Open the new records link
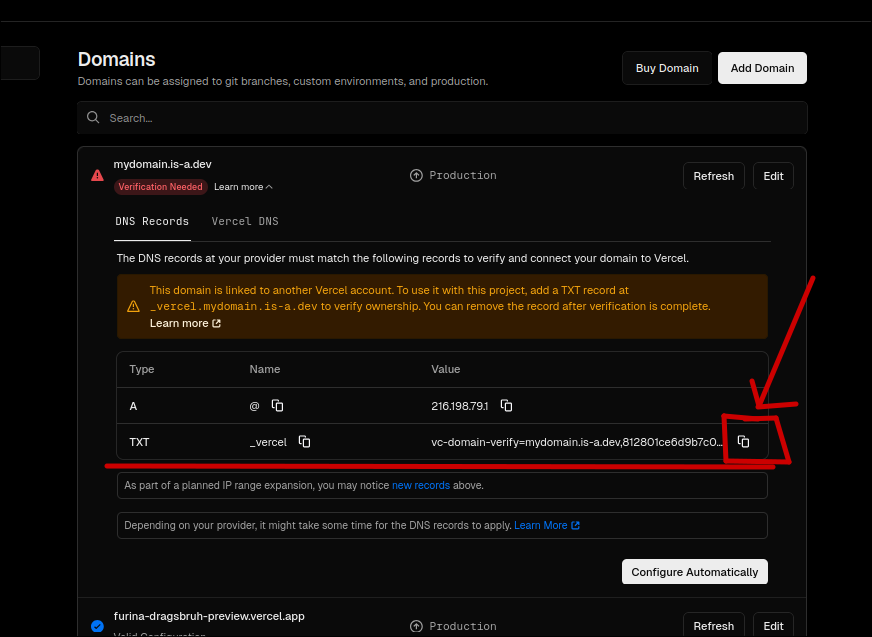Viewport: 872px width, 637px height. 421,485
